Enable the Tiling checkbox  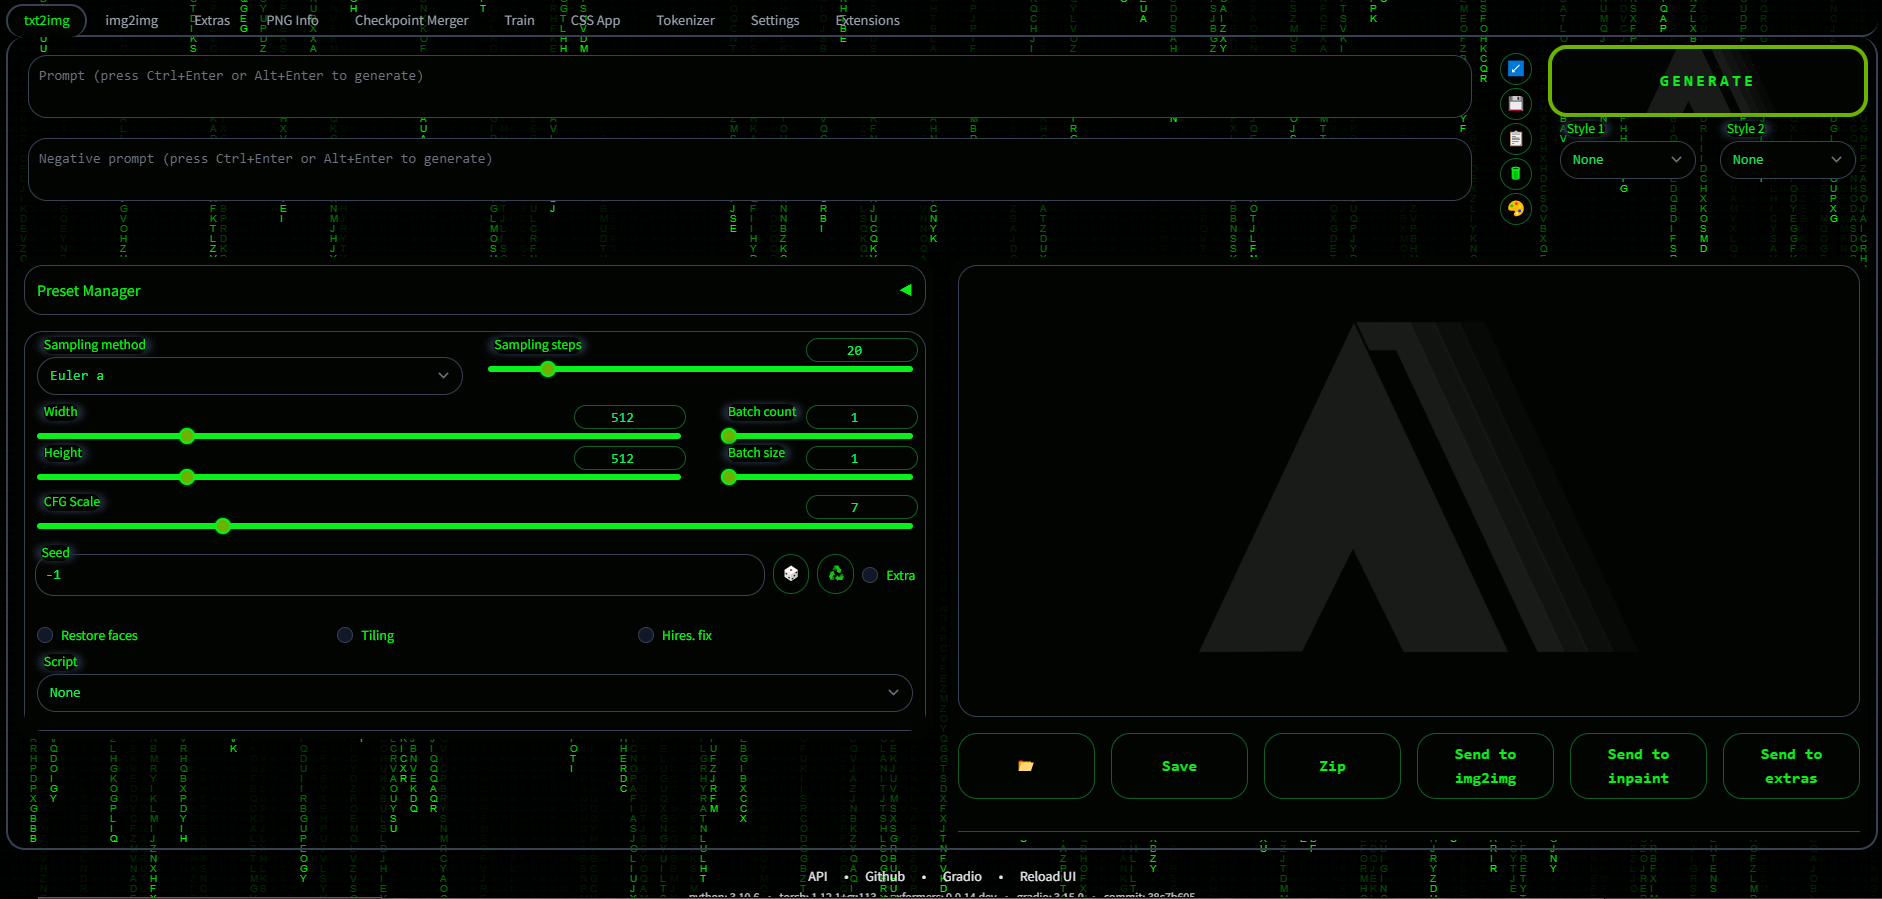click(x=345, y=635)
